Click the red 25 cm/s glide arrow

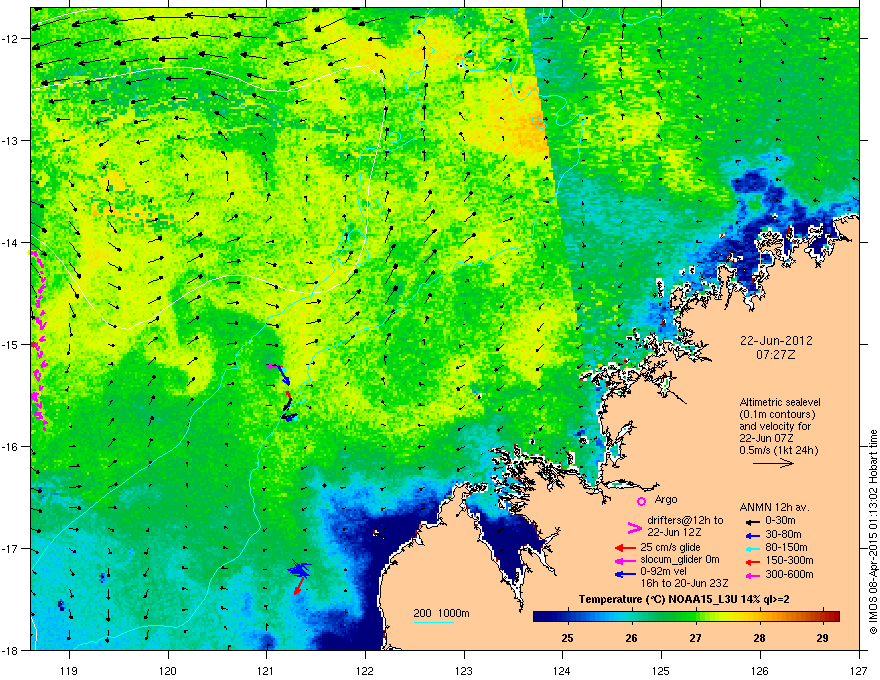[x=625, y=548]
